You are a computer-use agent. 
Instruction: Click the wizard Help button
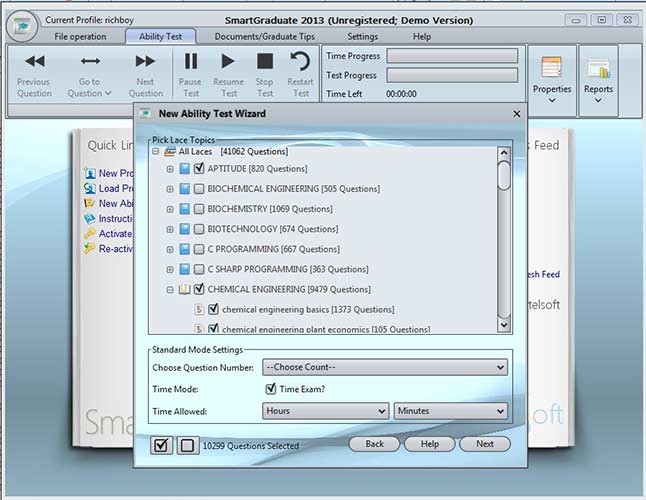tap(430, 444)
